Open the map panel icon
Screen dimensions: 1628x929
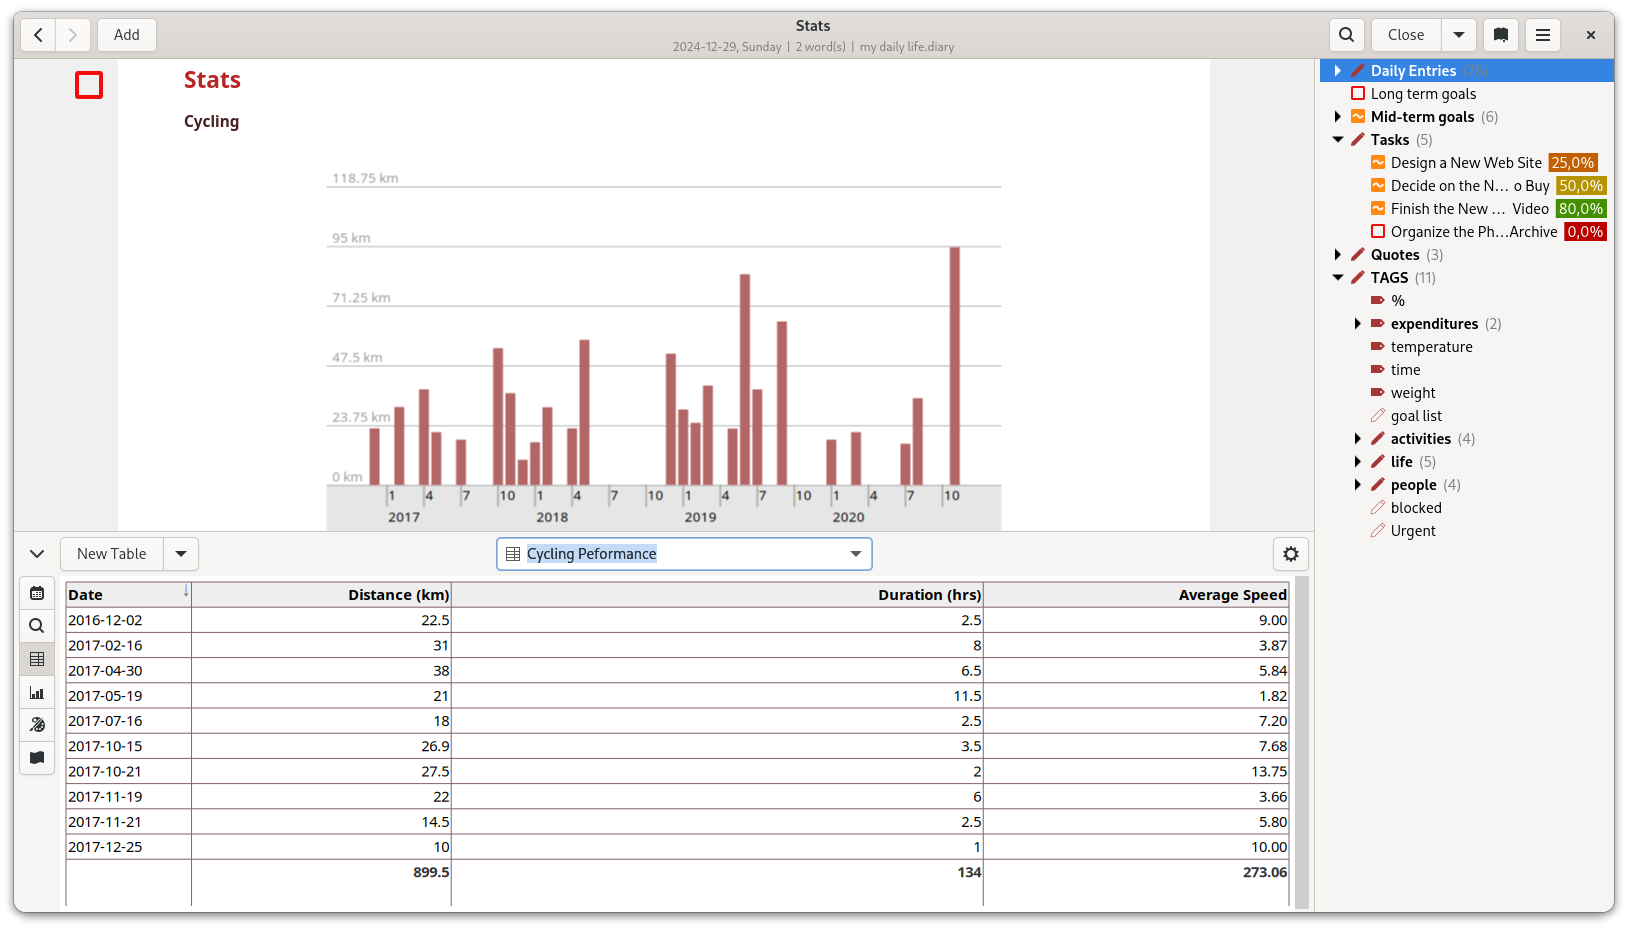pyautogui.click(x=37, y=758)
